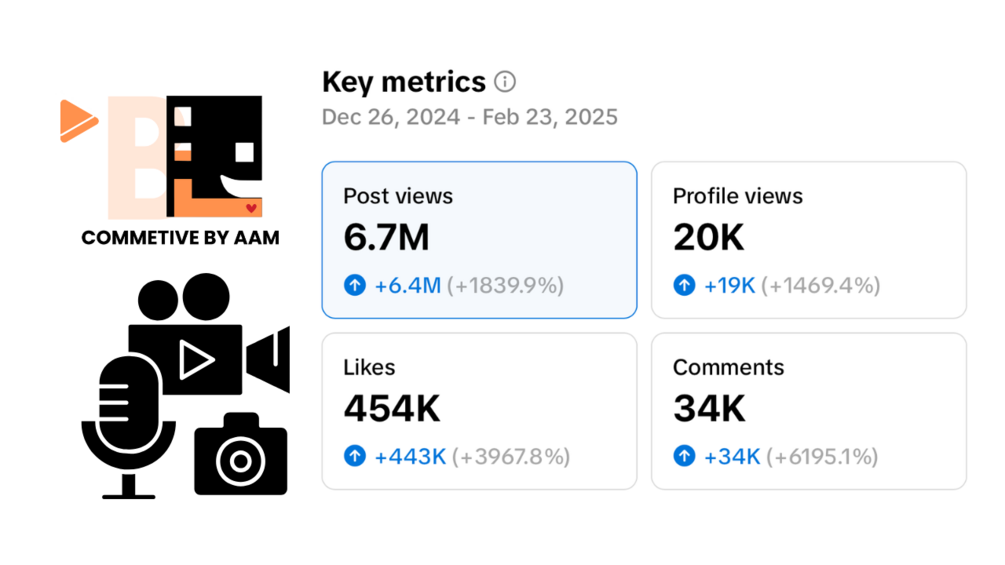1005x565 pixels.
Task: Click the Profile views blue up-arrow icon
Action: (x=684, y=286)
